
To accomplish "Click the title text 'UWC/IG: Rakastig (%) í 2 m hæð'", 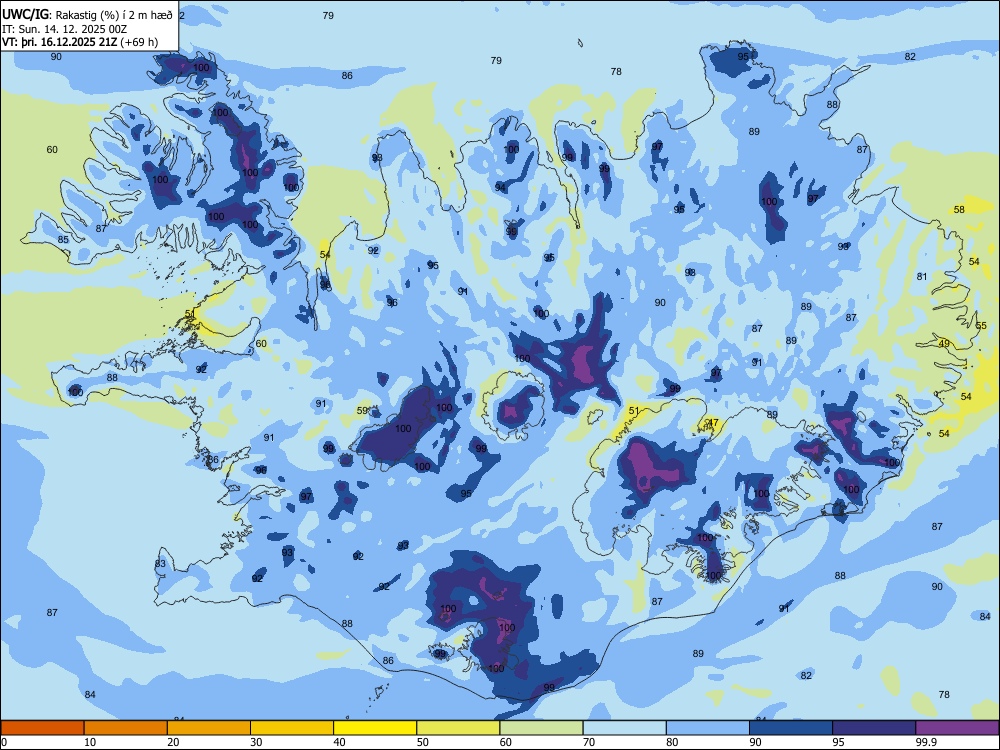I will coord(87,15).
